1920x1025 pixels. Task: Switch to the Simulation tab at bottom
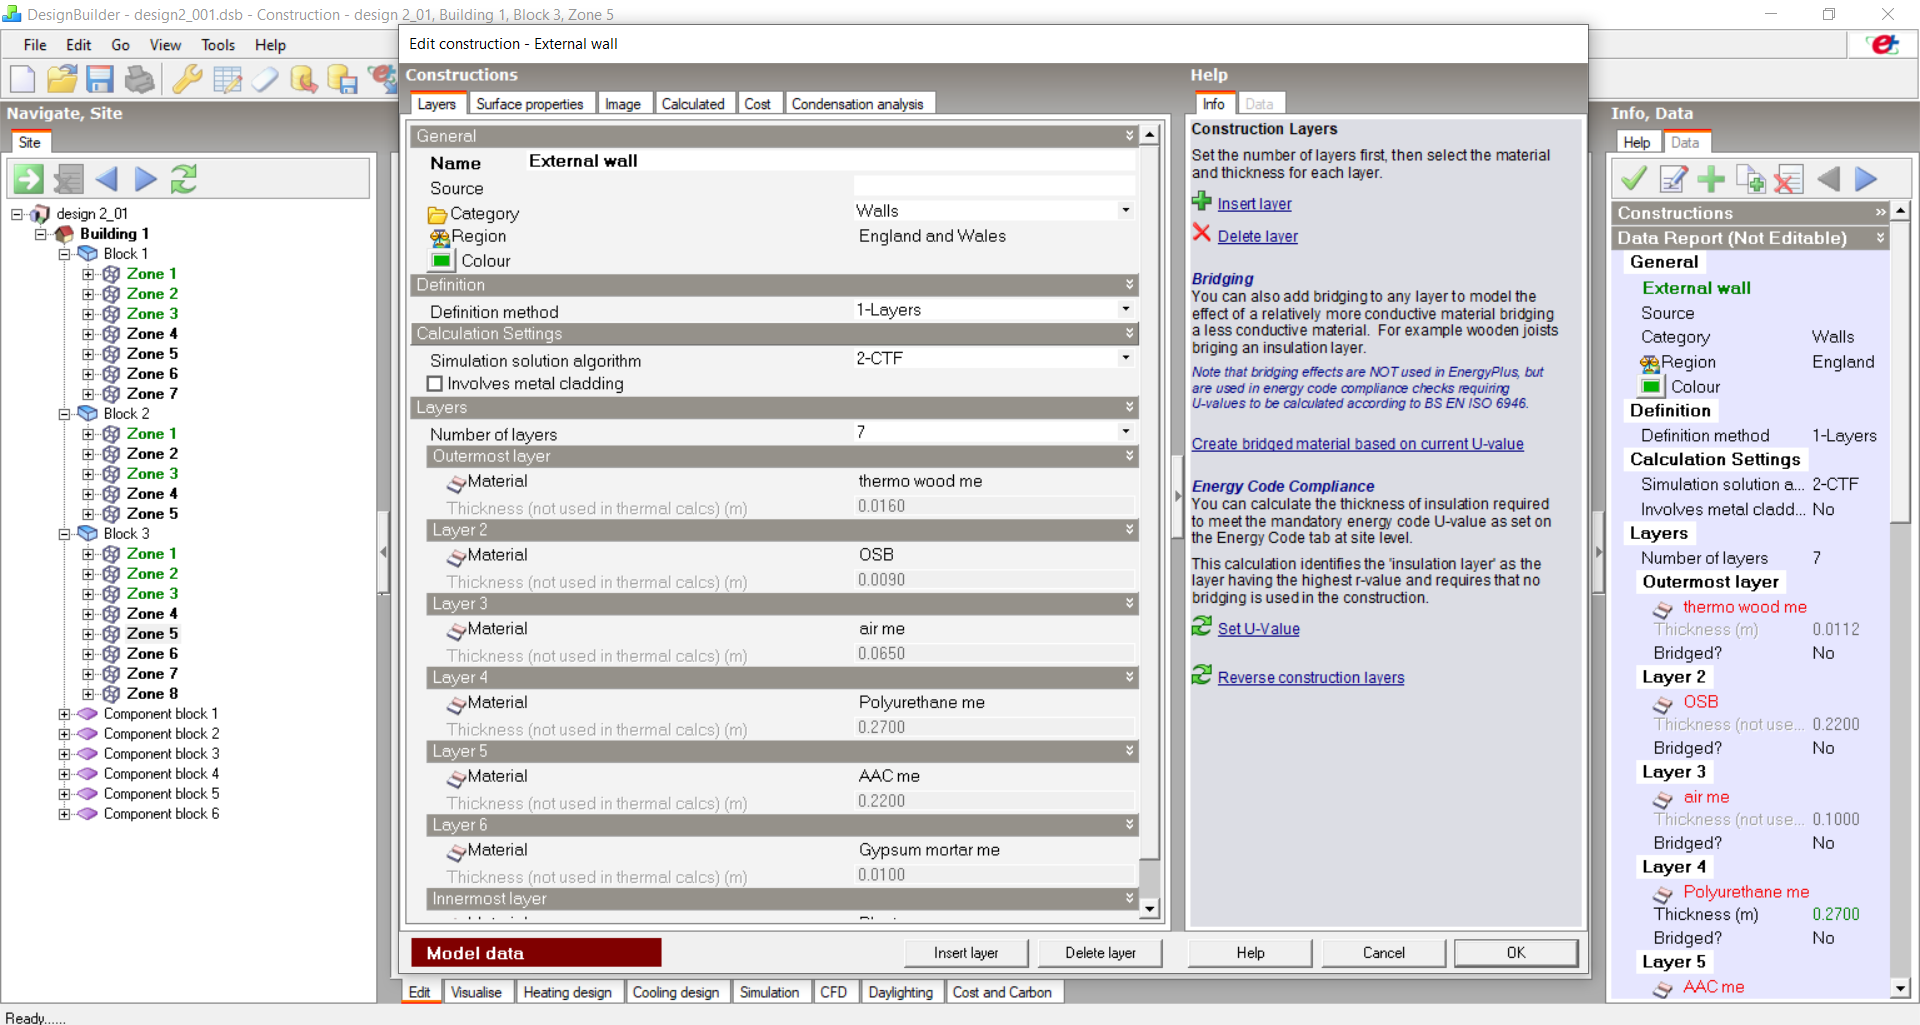pos(769,992)
